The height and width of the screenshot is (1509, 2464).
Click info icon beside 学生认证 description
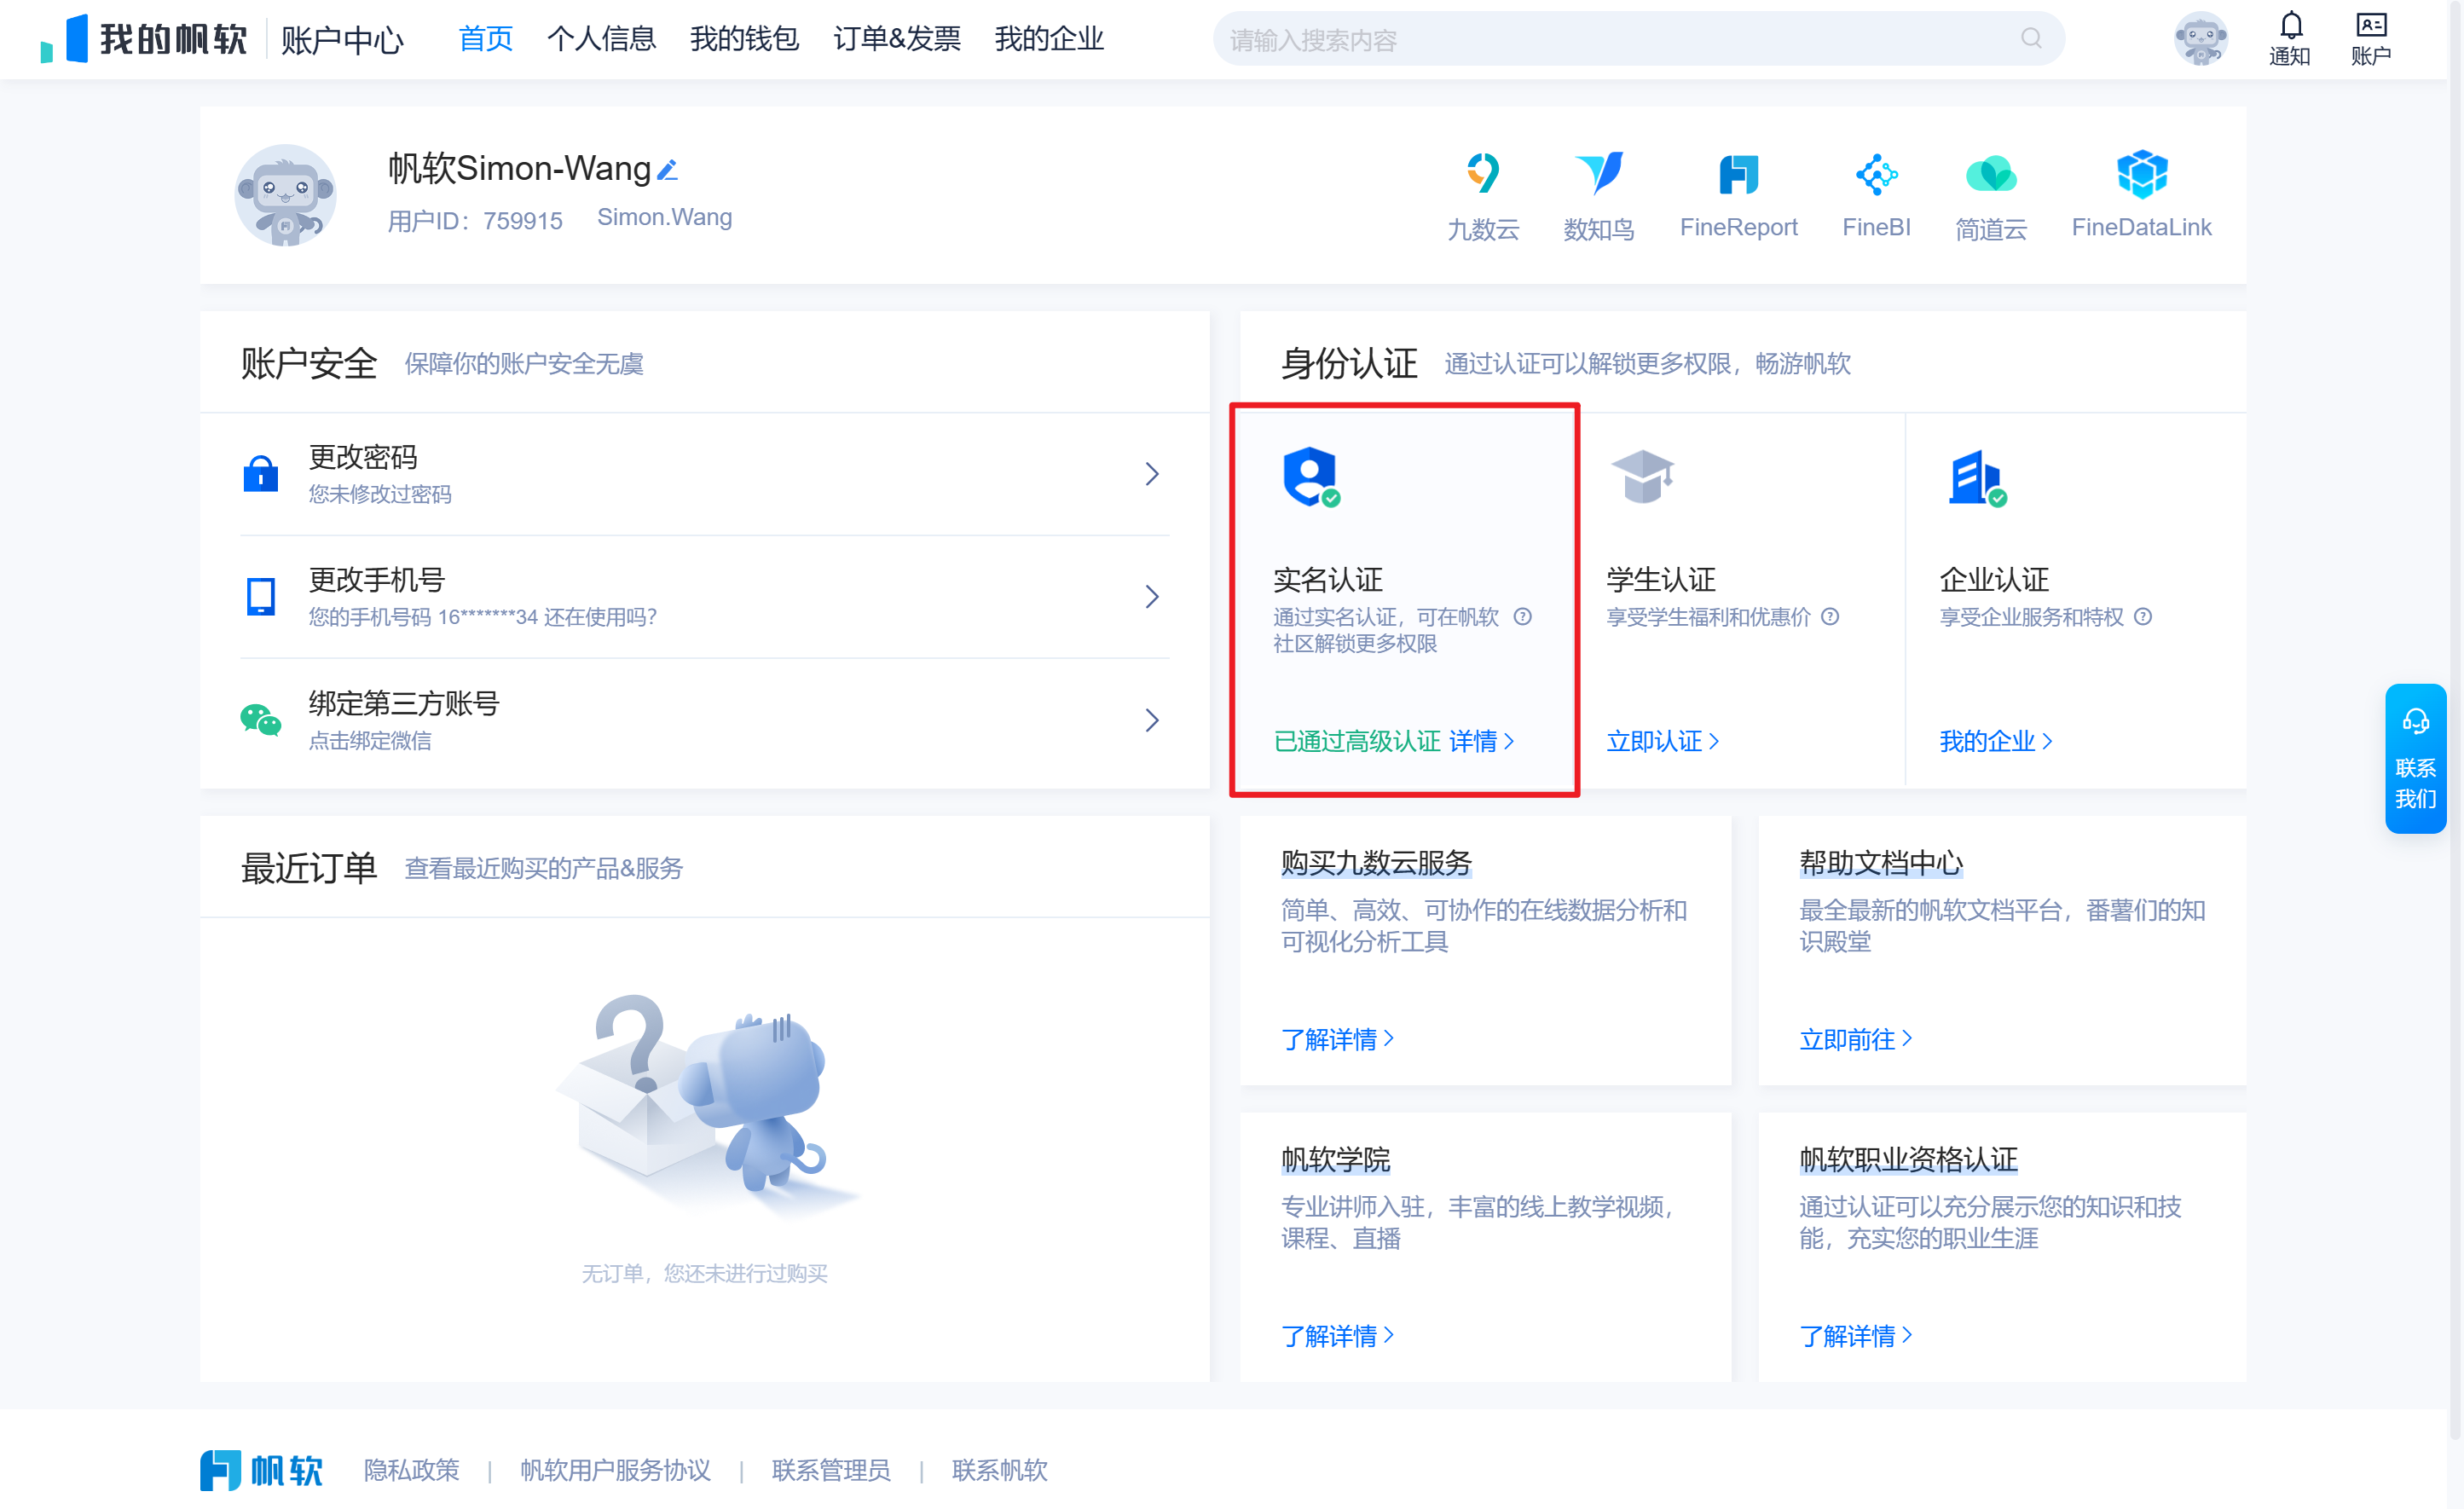(1830, 617)
